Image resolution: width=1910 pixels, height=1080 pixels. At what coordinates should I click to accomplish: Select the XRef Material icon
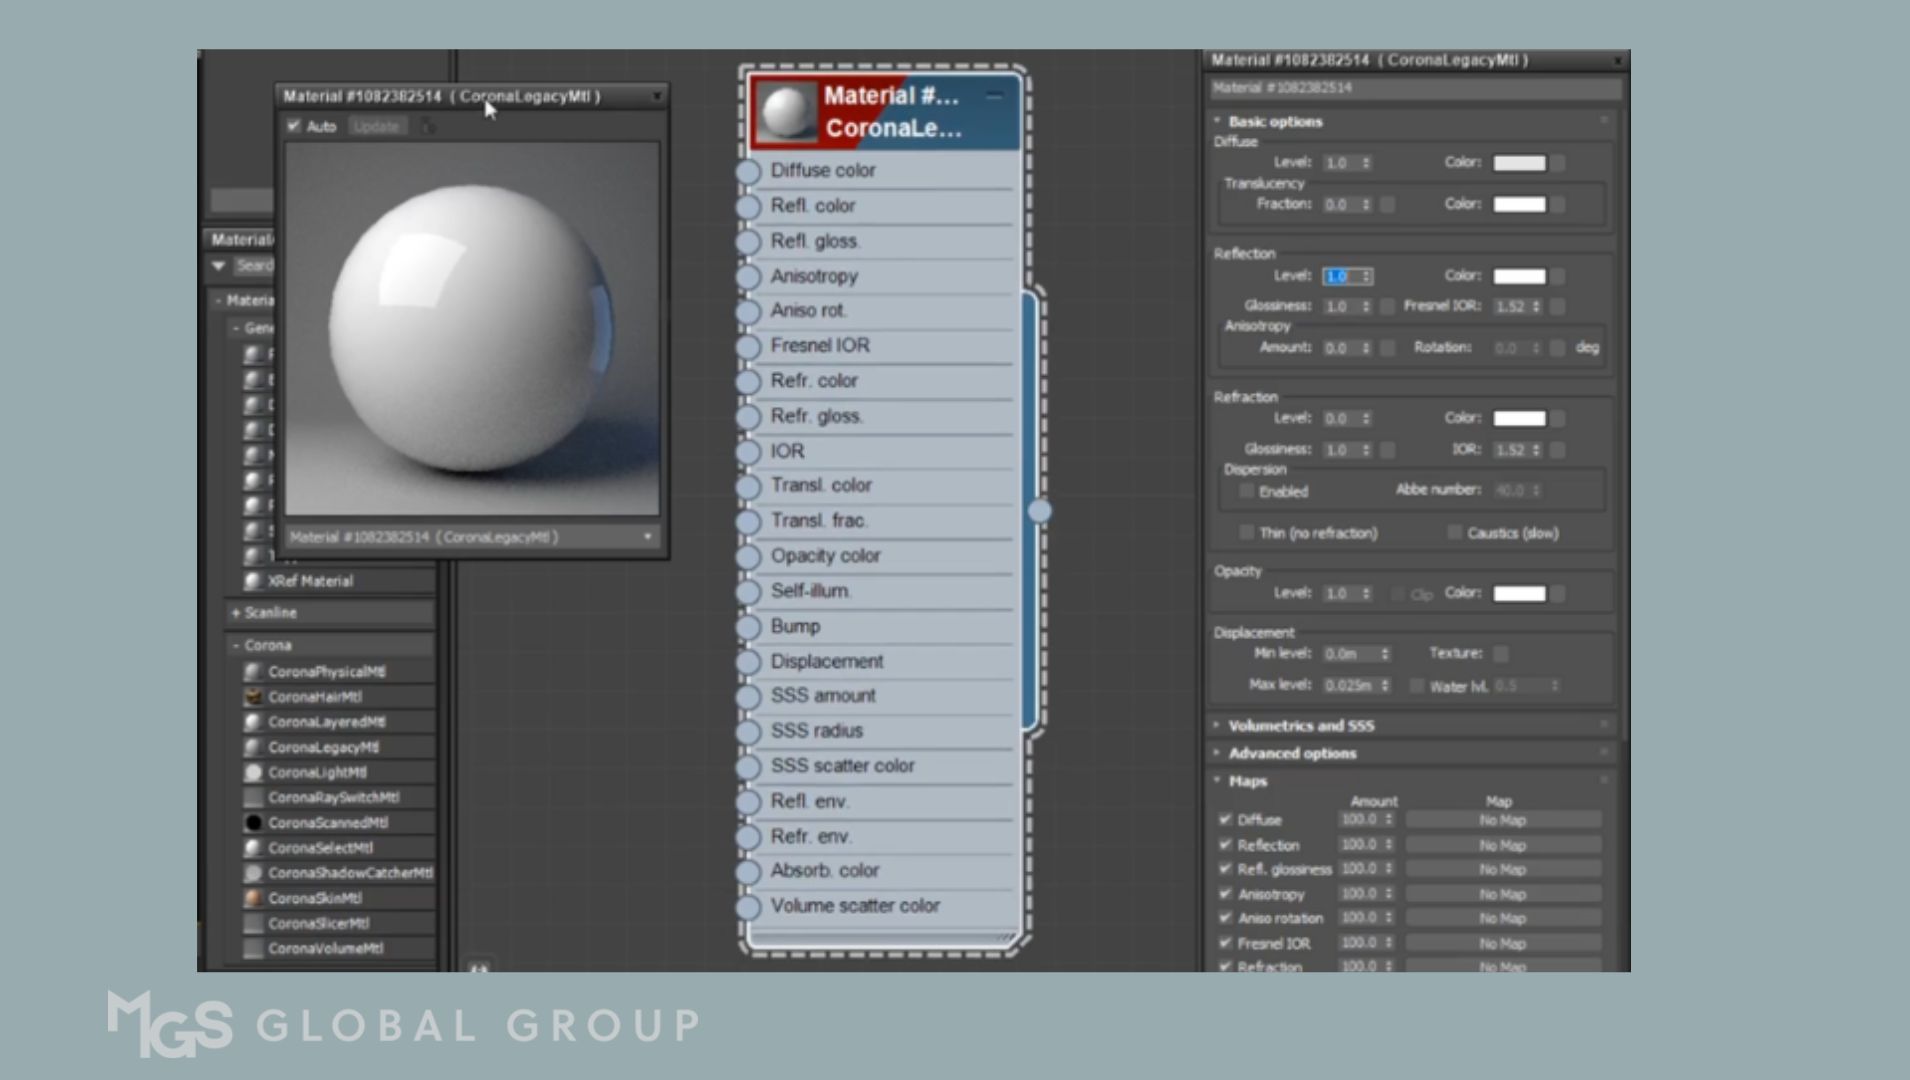click(253, 581)
